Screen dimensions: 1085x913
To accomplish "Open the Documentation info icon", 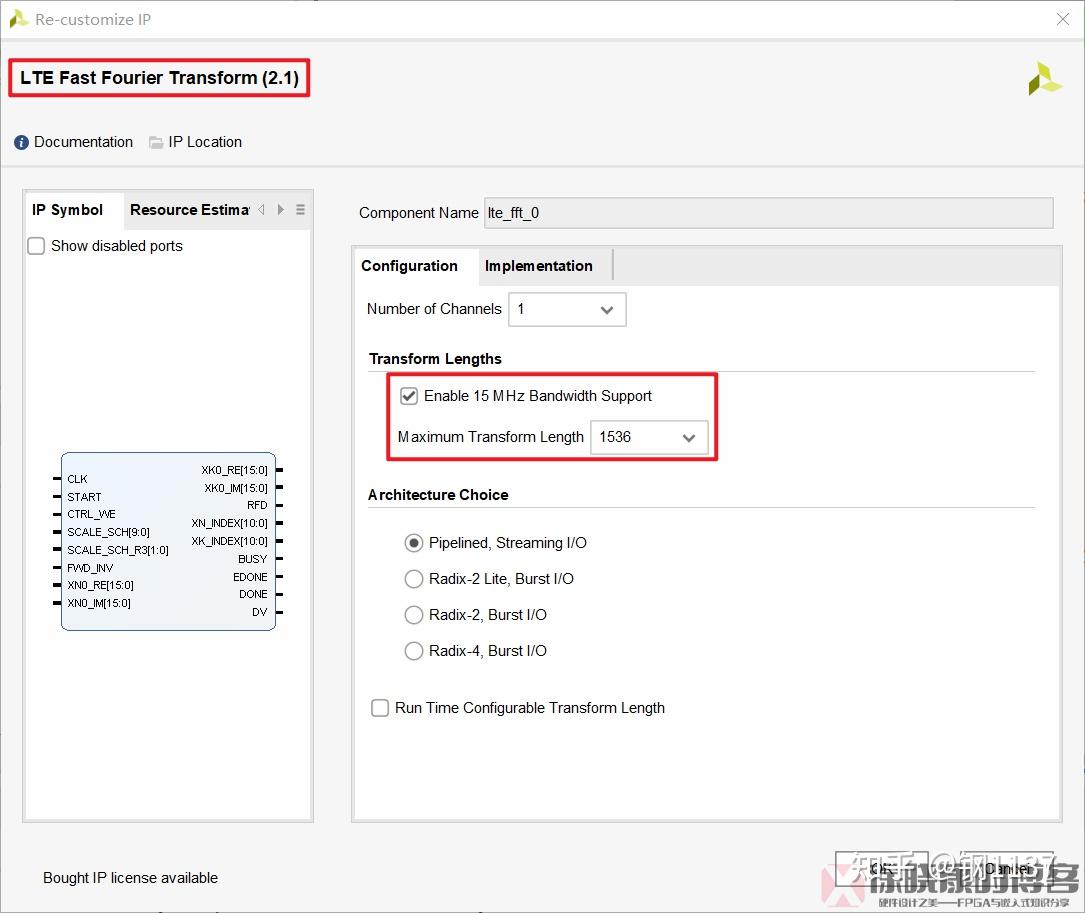I will [x=20, y=141].
